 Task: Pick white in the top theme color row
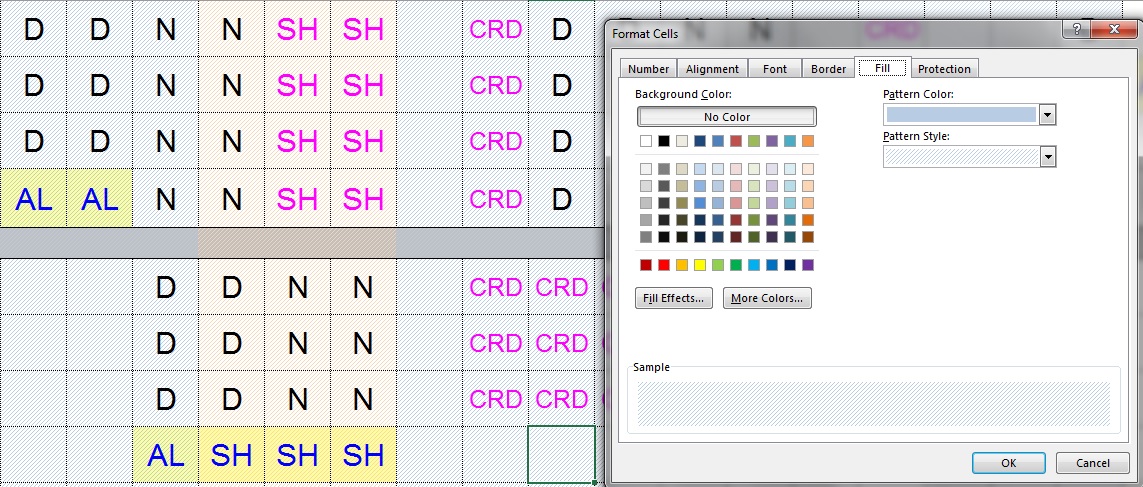coord(646,141)
